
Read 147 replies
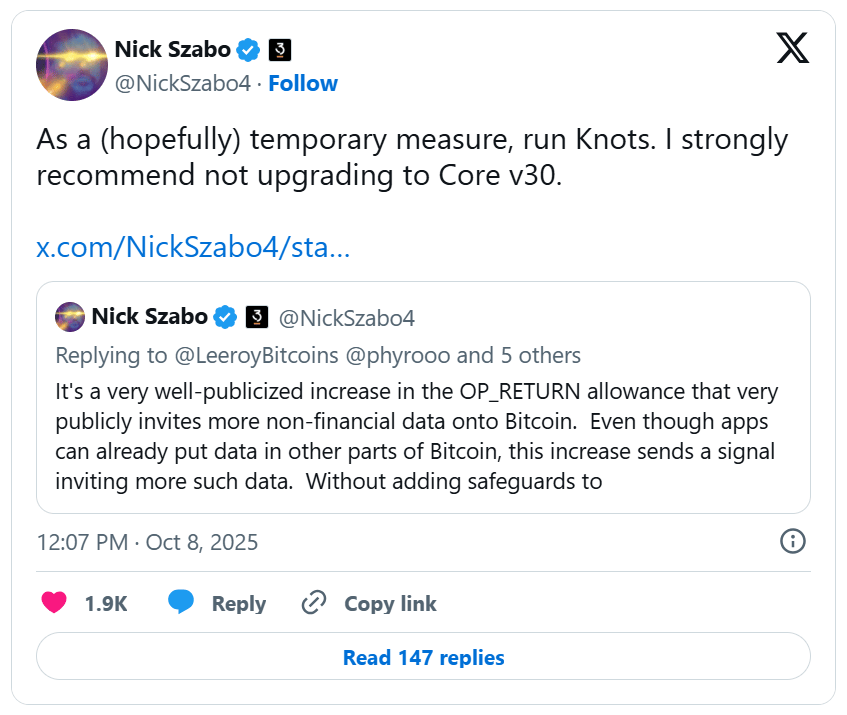point(423,657)
